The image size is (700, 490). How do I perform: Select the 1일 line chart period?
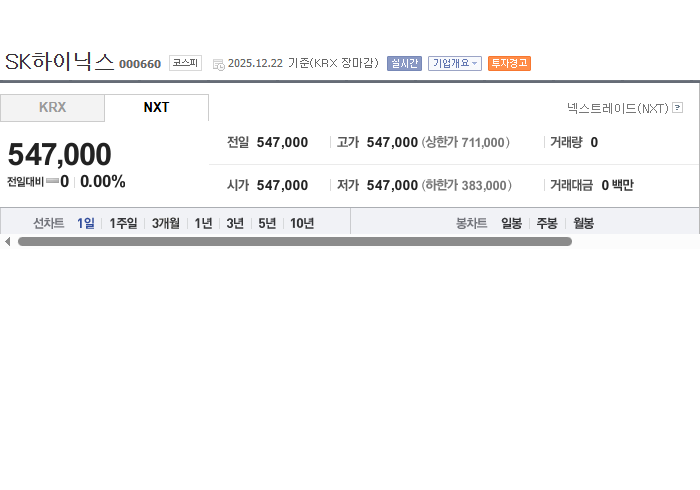click(x=86, y=223)
